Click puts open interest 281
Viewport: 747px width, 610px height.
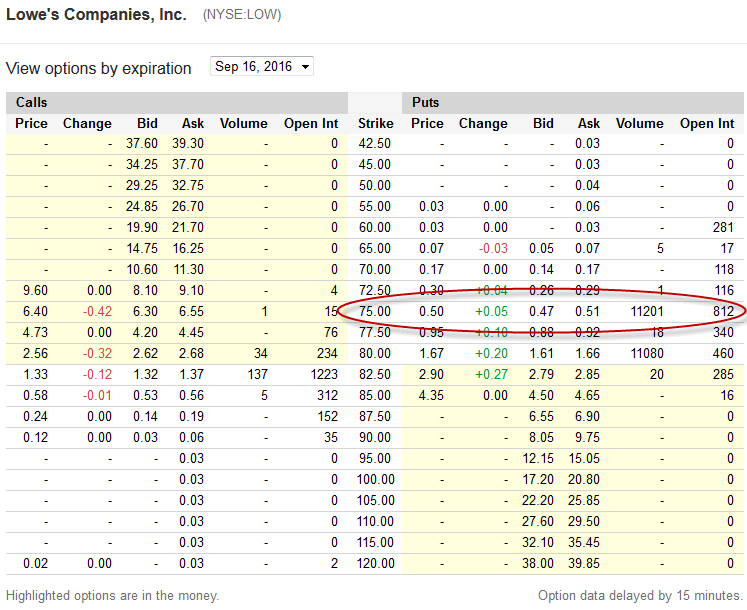723,227
